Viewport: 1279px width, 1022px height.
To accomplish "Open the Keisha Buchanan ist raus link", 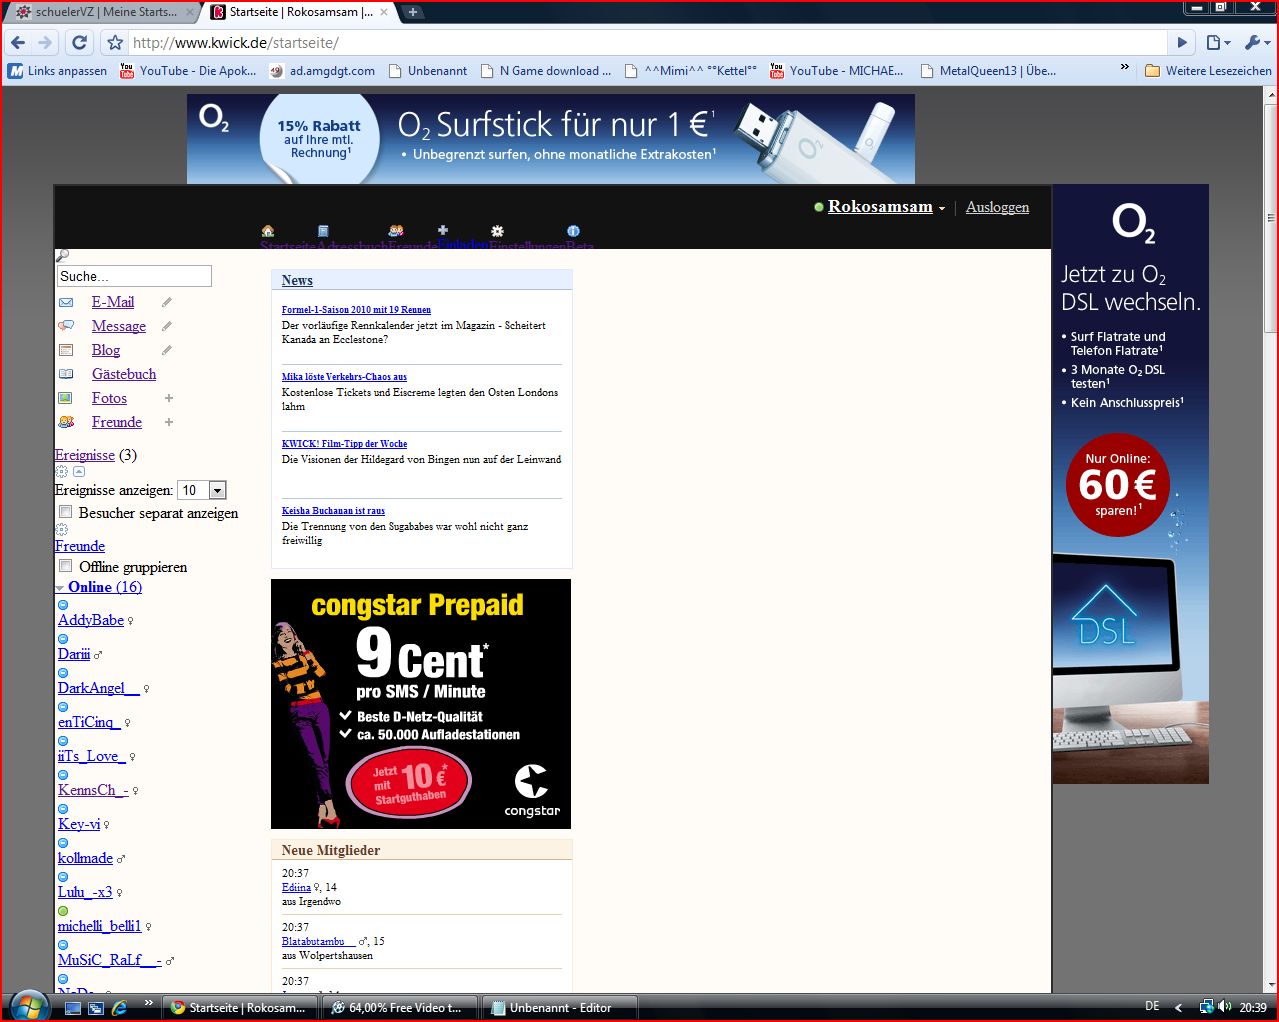I will [333, 511].
